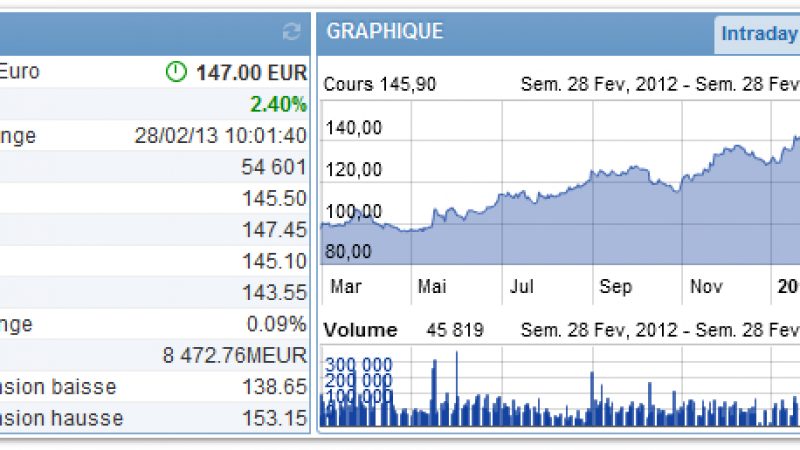
Task: Select the green 2.40% change value
Action: pyautogui.click(x=281, y=103)
